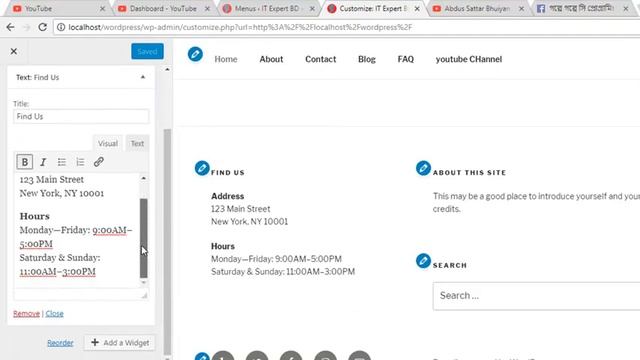Screen dimensions: 640x360
Task: Click the edit pencil beside the menu
Action: tap(195, 54)
